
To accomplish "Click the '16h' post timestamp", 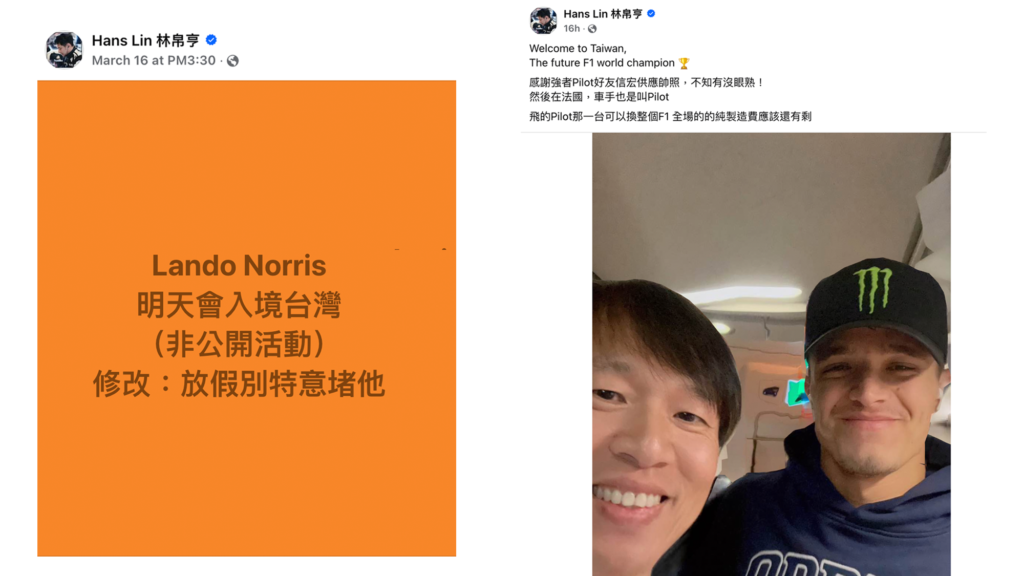I will 571,29.
